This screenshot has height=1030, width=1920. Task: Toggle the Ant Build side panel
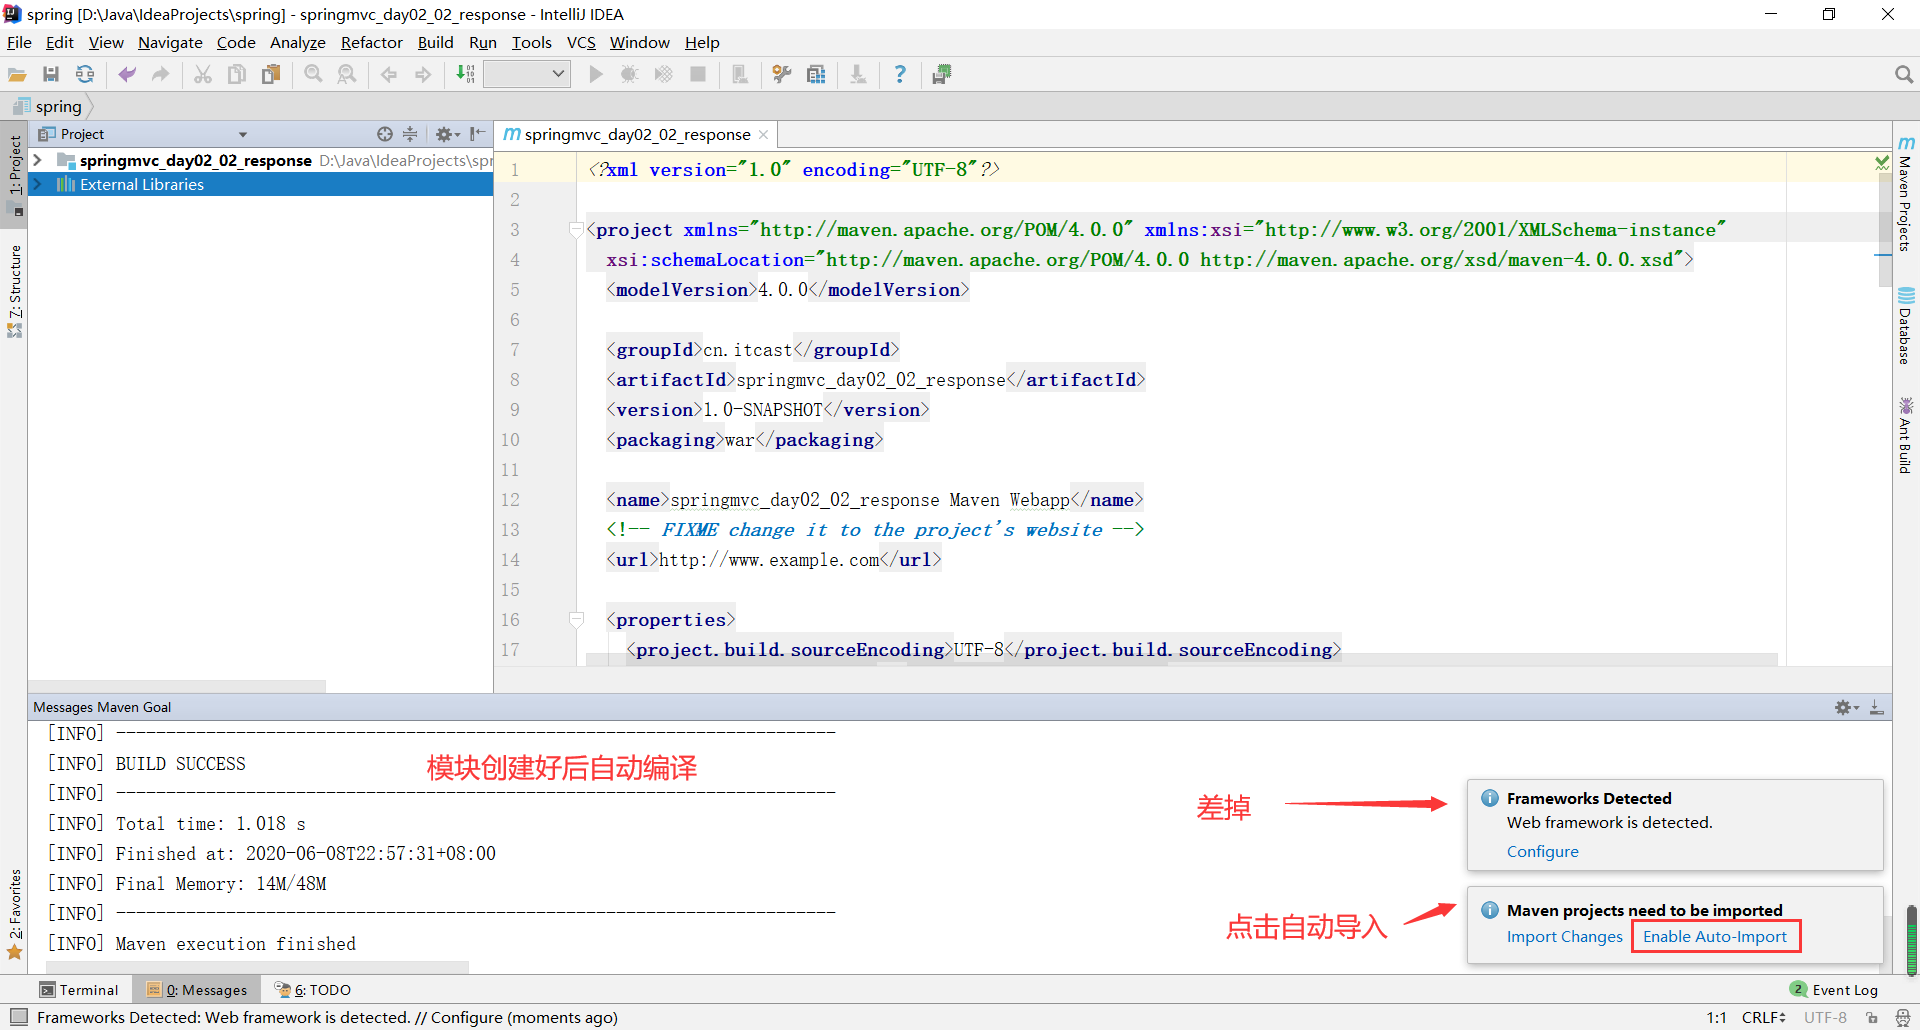pos(1906,435)
